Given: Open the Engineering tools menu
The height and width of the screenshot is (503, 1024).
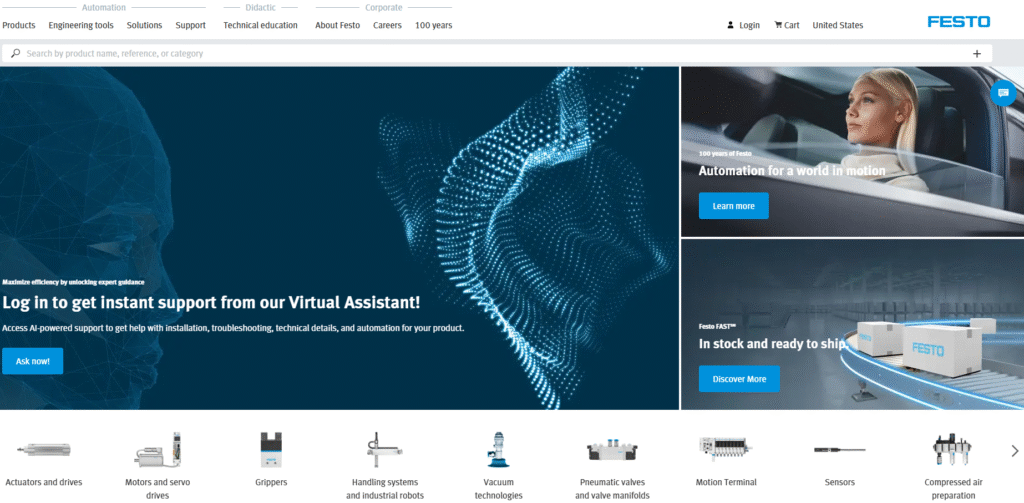Looking at the screenshot, I should [x=81, y=25].
